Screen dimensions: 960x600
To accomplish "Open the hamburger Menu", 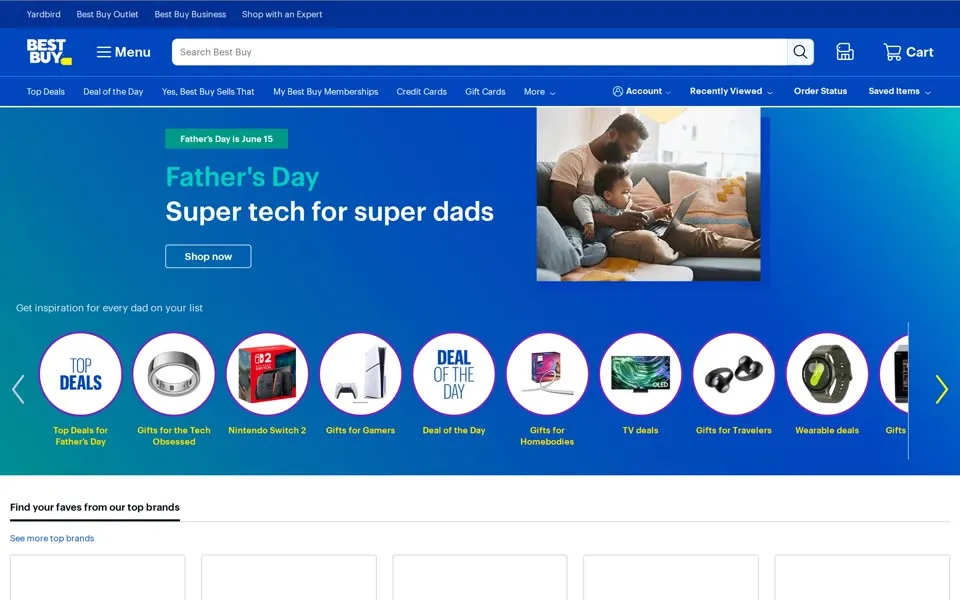I will (x=123, y=52).
